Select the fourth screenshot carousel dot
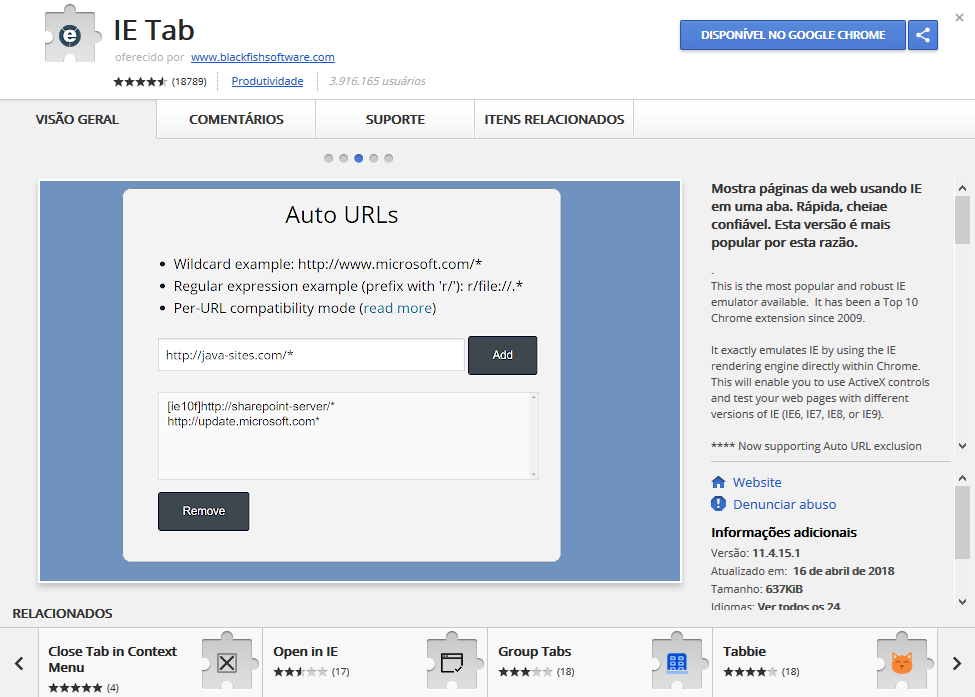975x697 pixels. coord(374,159)
